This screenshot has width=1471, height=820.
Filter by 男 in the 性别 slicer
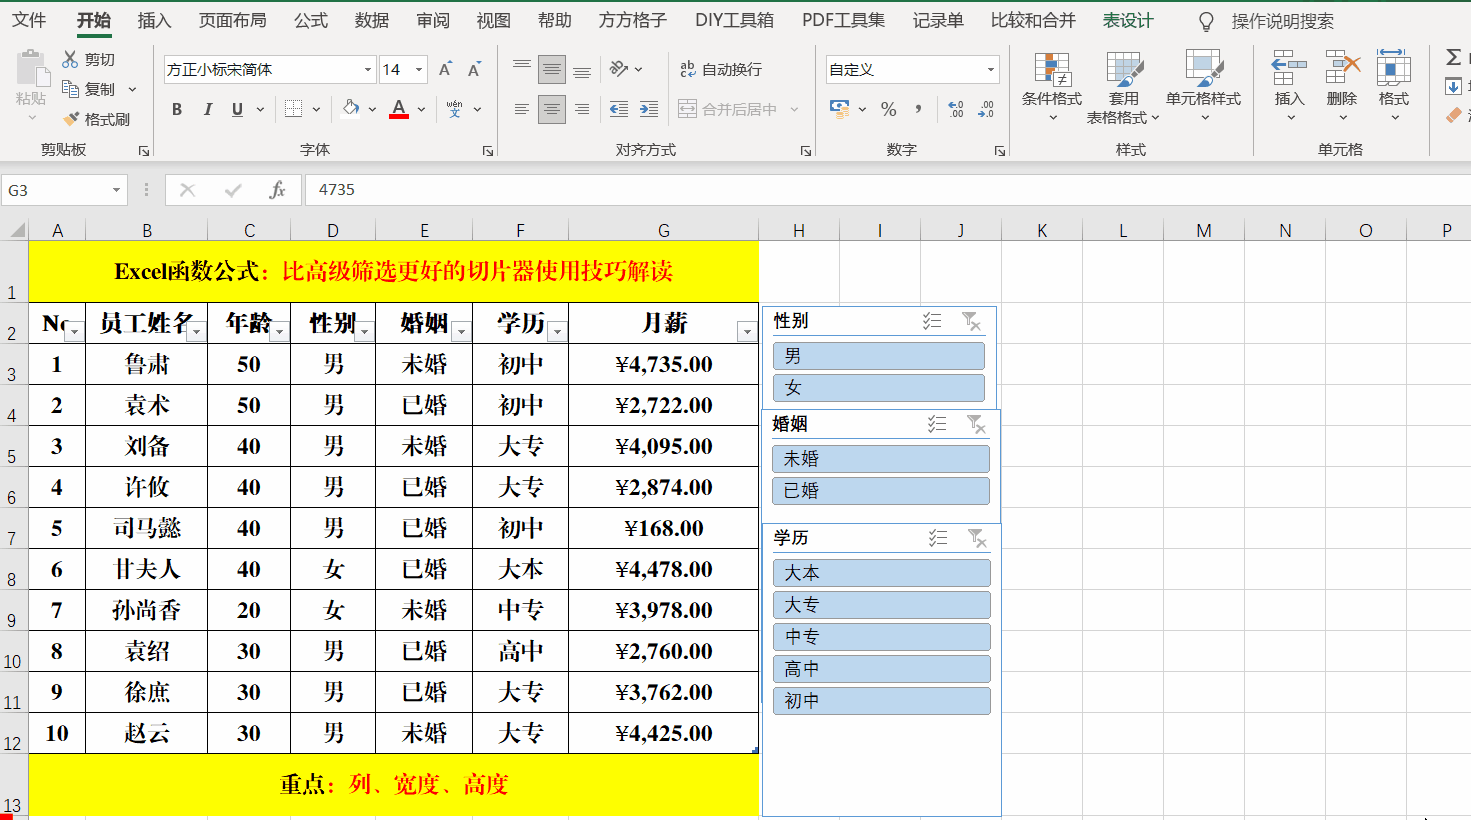[x=879, y=356]
